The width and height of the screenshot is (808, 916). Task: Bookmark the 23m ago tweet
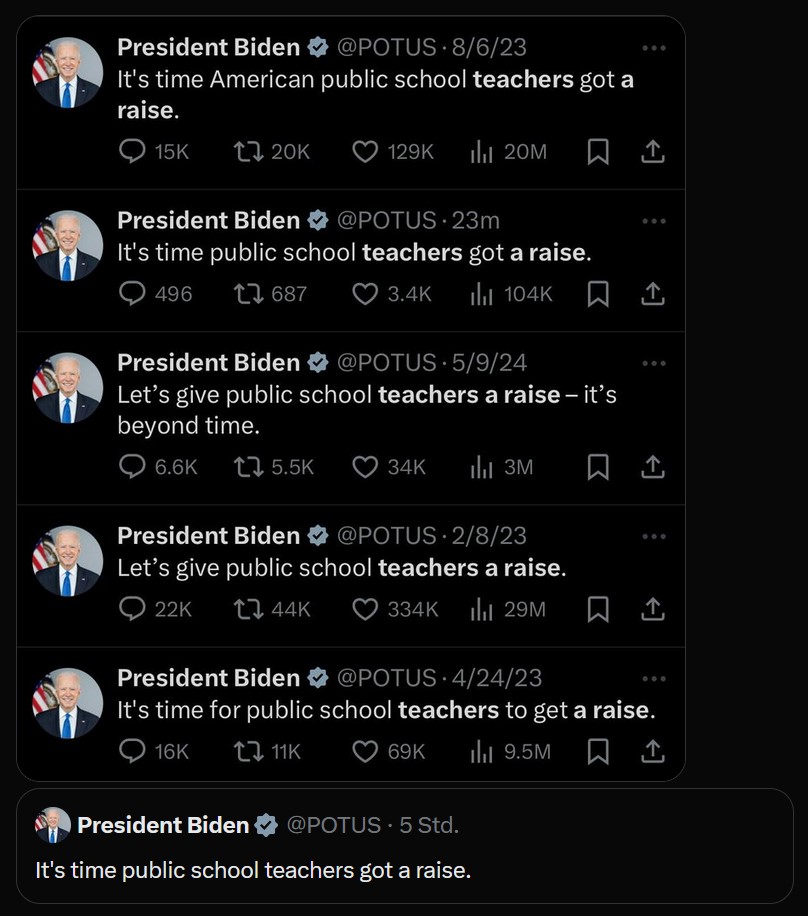click(598, 293)
